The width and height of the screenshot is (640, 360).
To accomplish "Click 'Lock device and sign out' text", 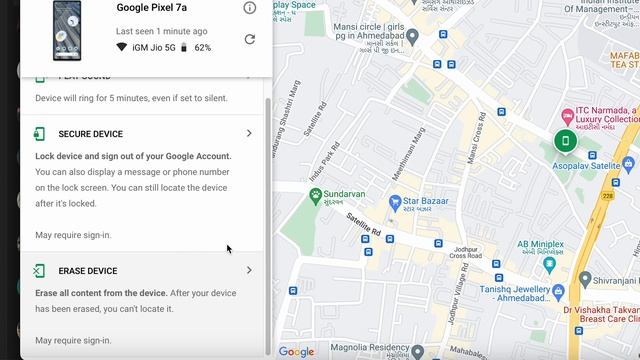I will (133, 156).
